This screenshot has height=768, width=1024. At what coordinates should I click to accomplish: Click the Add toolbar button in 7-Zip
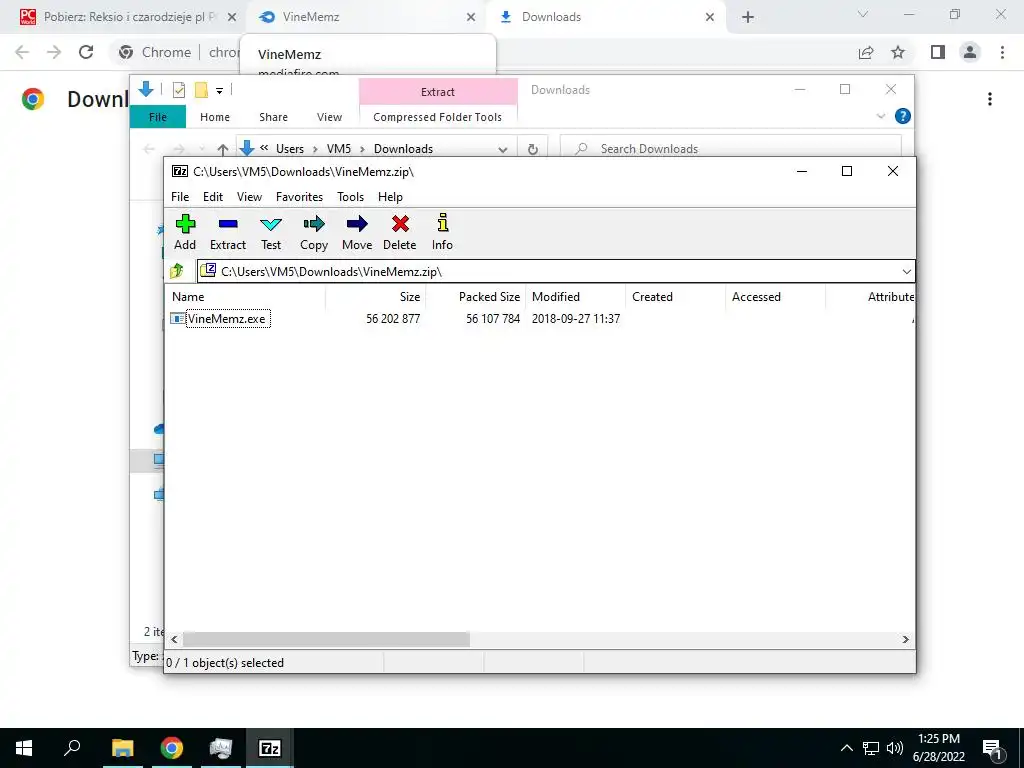[185, 232]
